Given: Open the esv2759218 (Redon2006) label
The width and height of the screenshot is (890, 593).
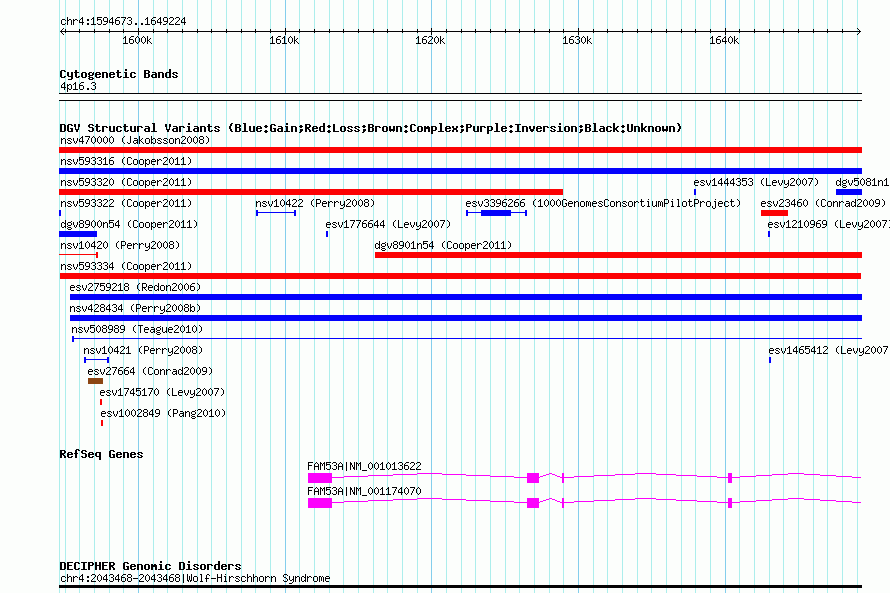Looking at the screenshot, I should [135, 287].
